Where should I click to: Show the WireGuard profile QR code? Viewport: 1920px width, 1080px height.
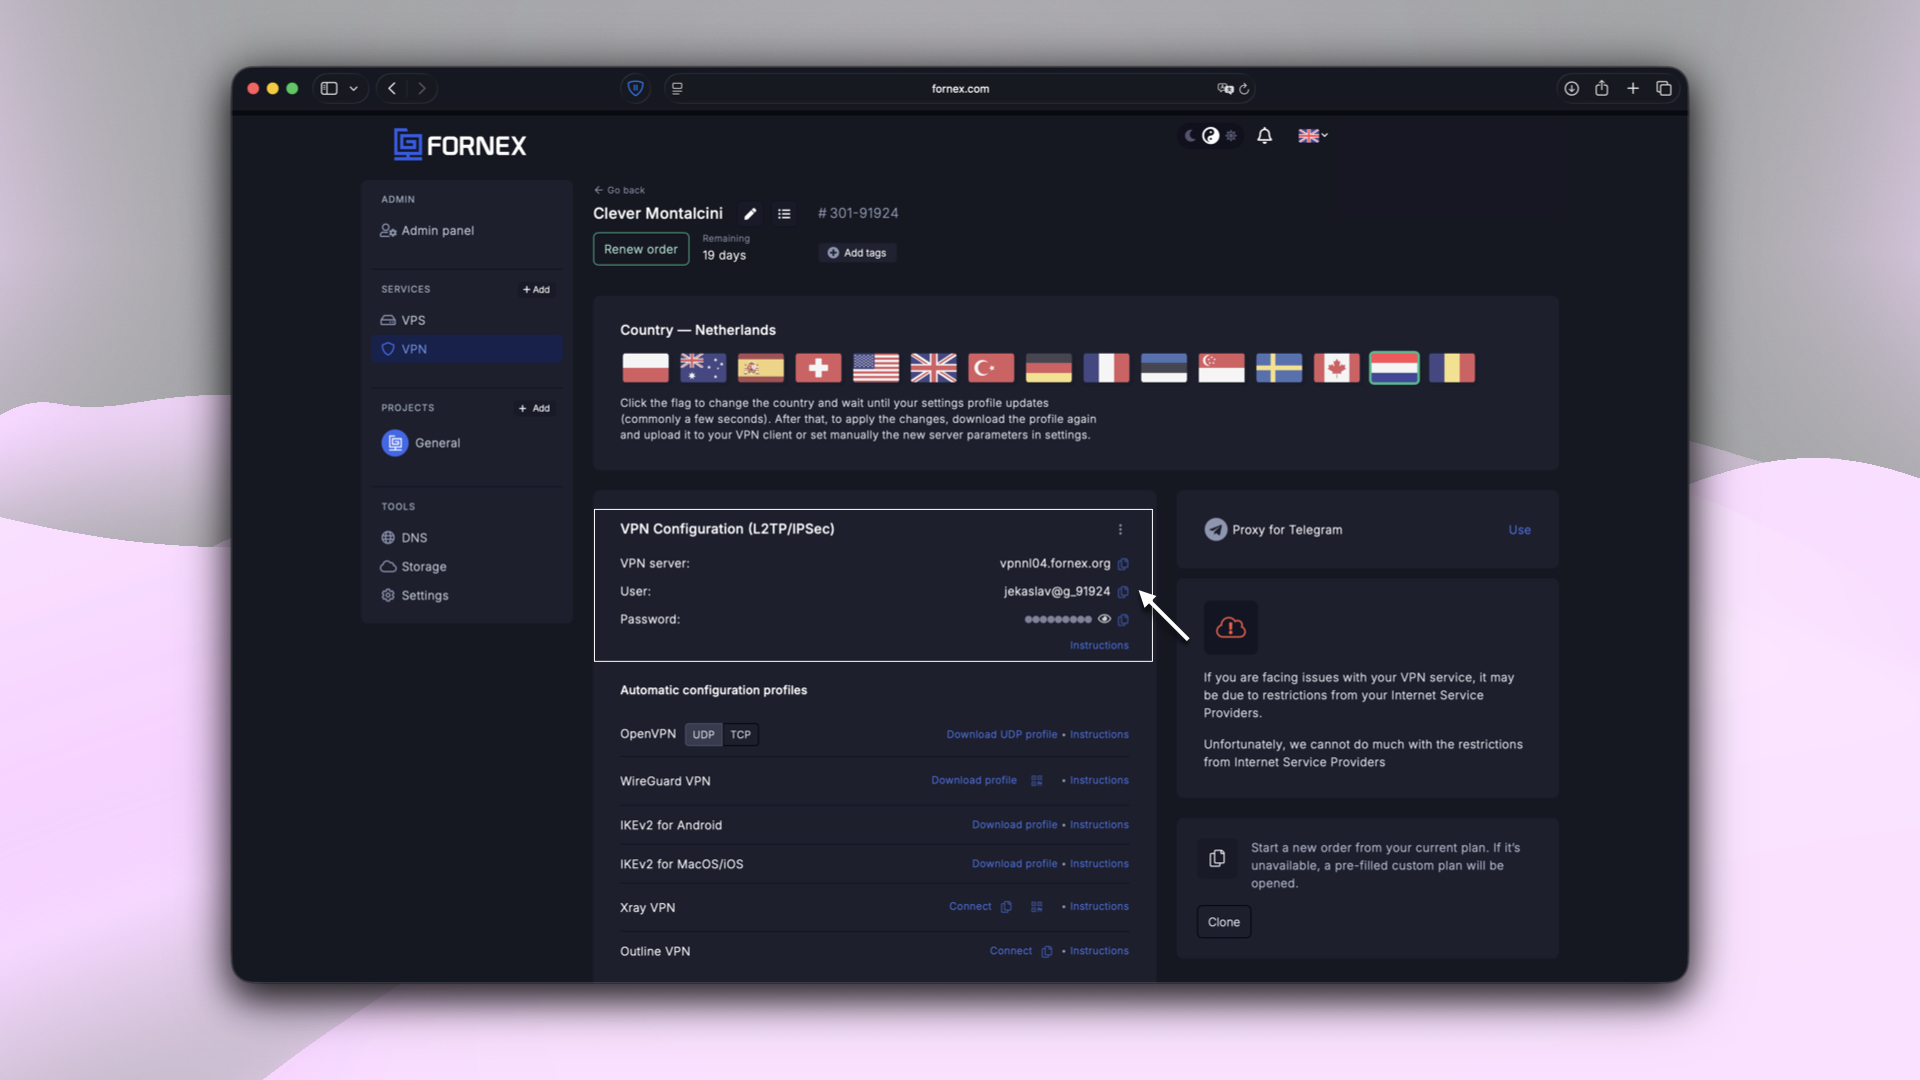tap(1036, 780)
